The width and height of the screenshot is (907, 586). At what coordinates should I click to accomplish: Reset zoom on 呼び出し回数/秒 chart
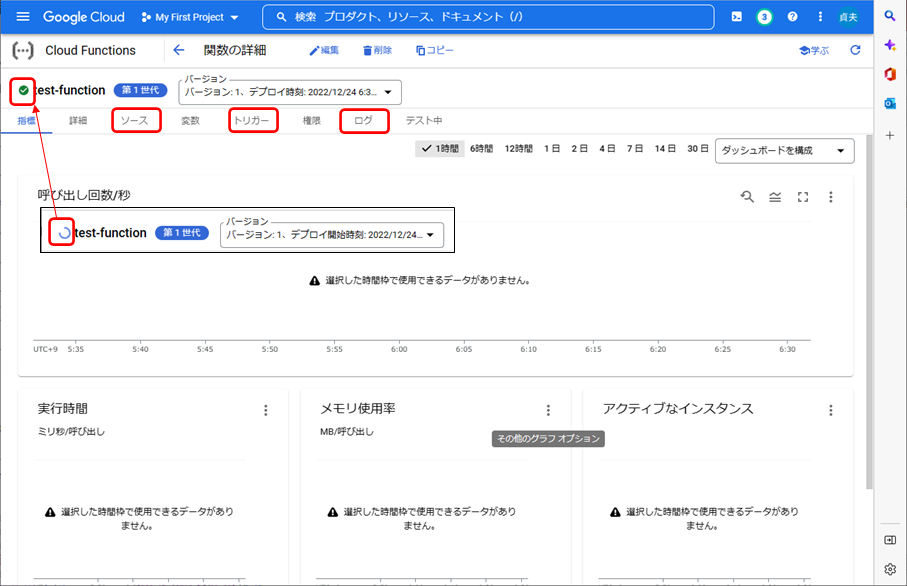747,197
